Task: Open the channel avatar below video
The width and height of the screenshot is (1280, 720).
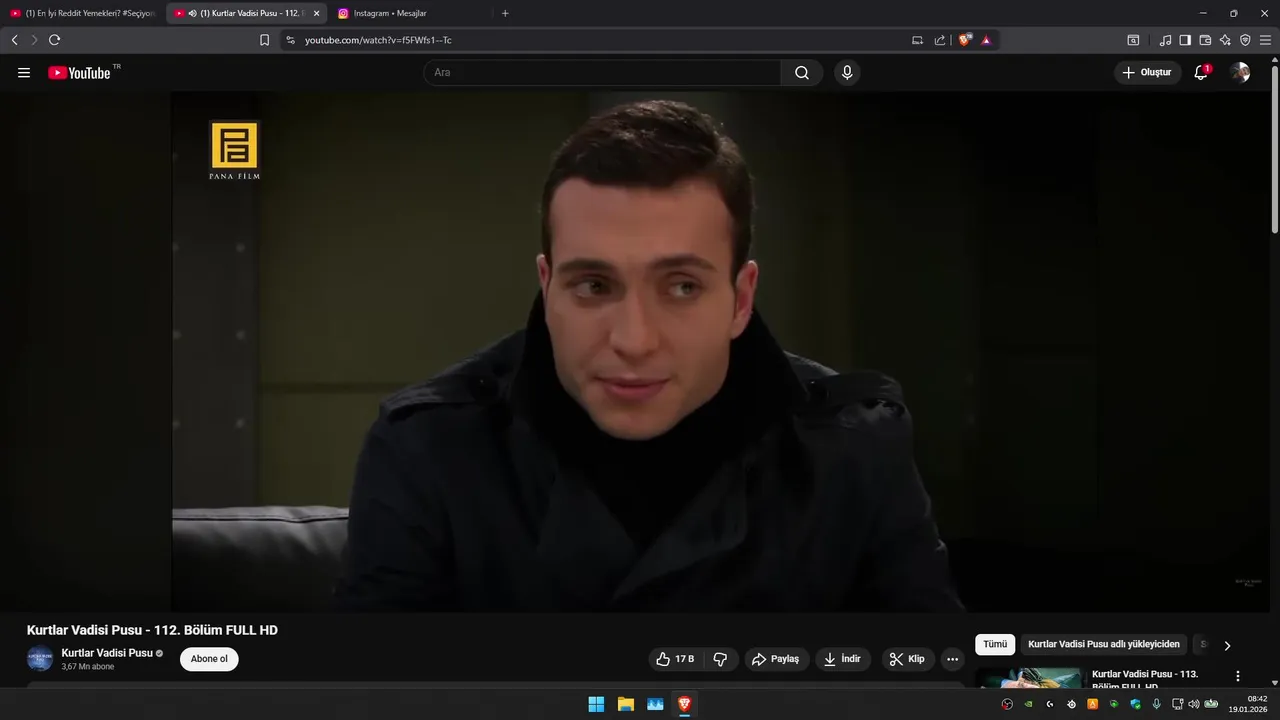Action: 40,659
